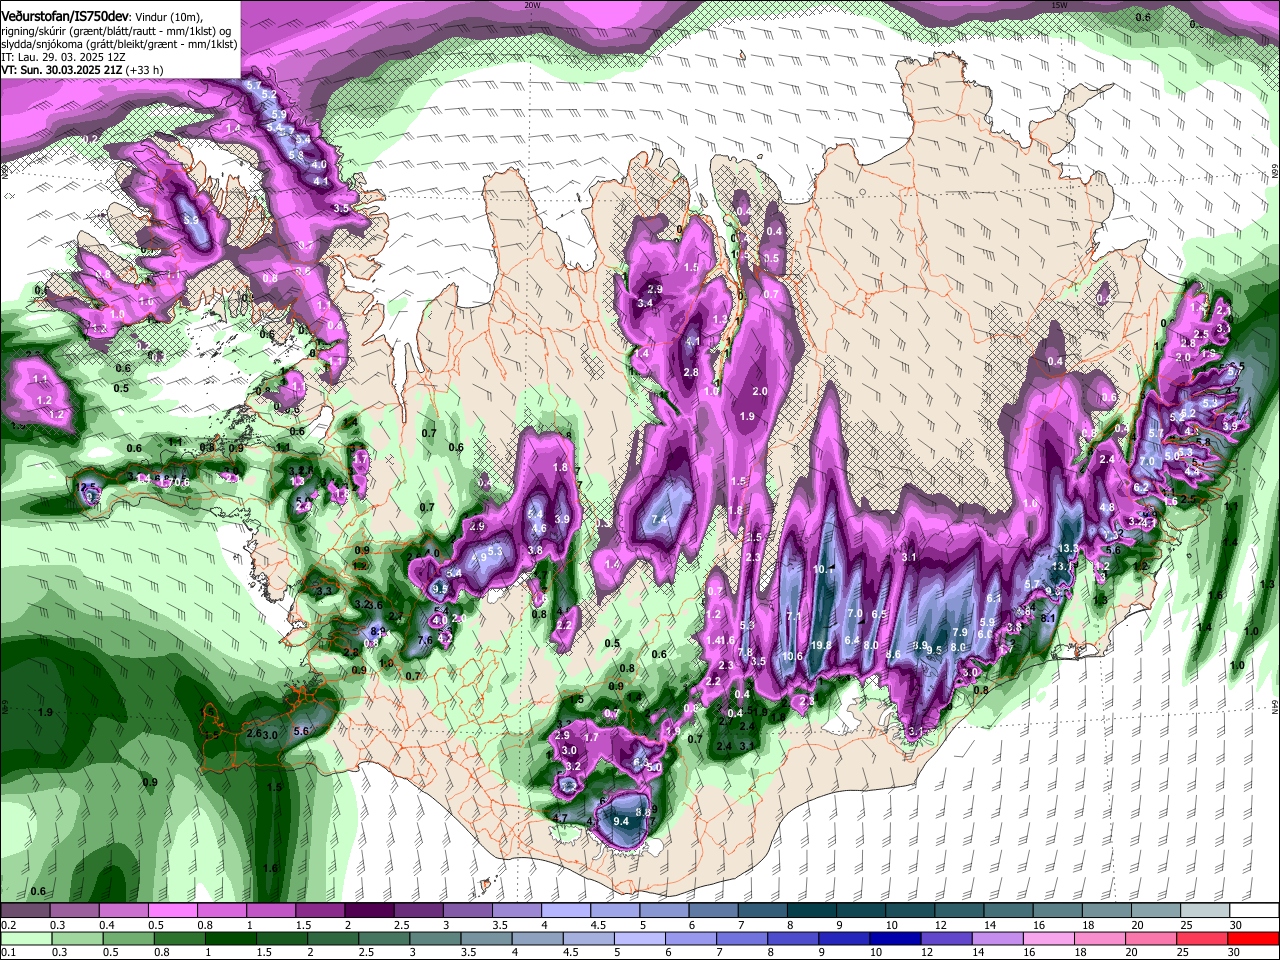Click the 4.6 value on the map

tap(538, 529)
